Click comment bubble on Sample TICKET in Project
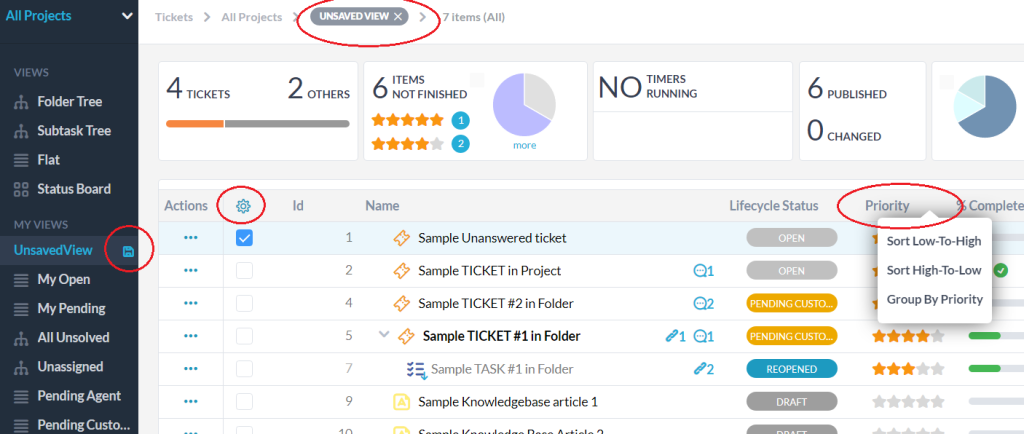Viewport: 1024px width, 434px height. pyautogui.click(x=704, y=271)
